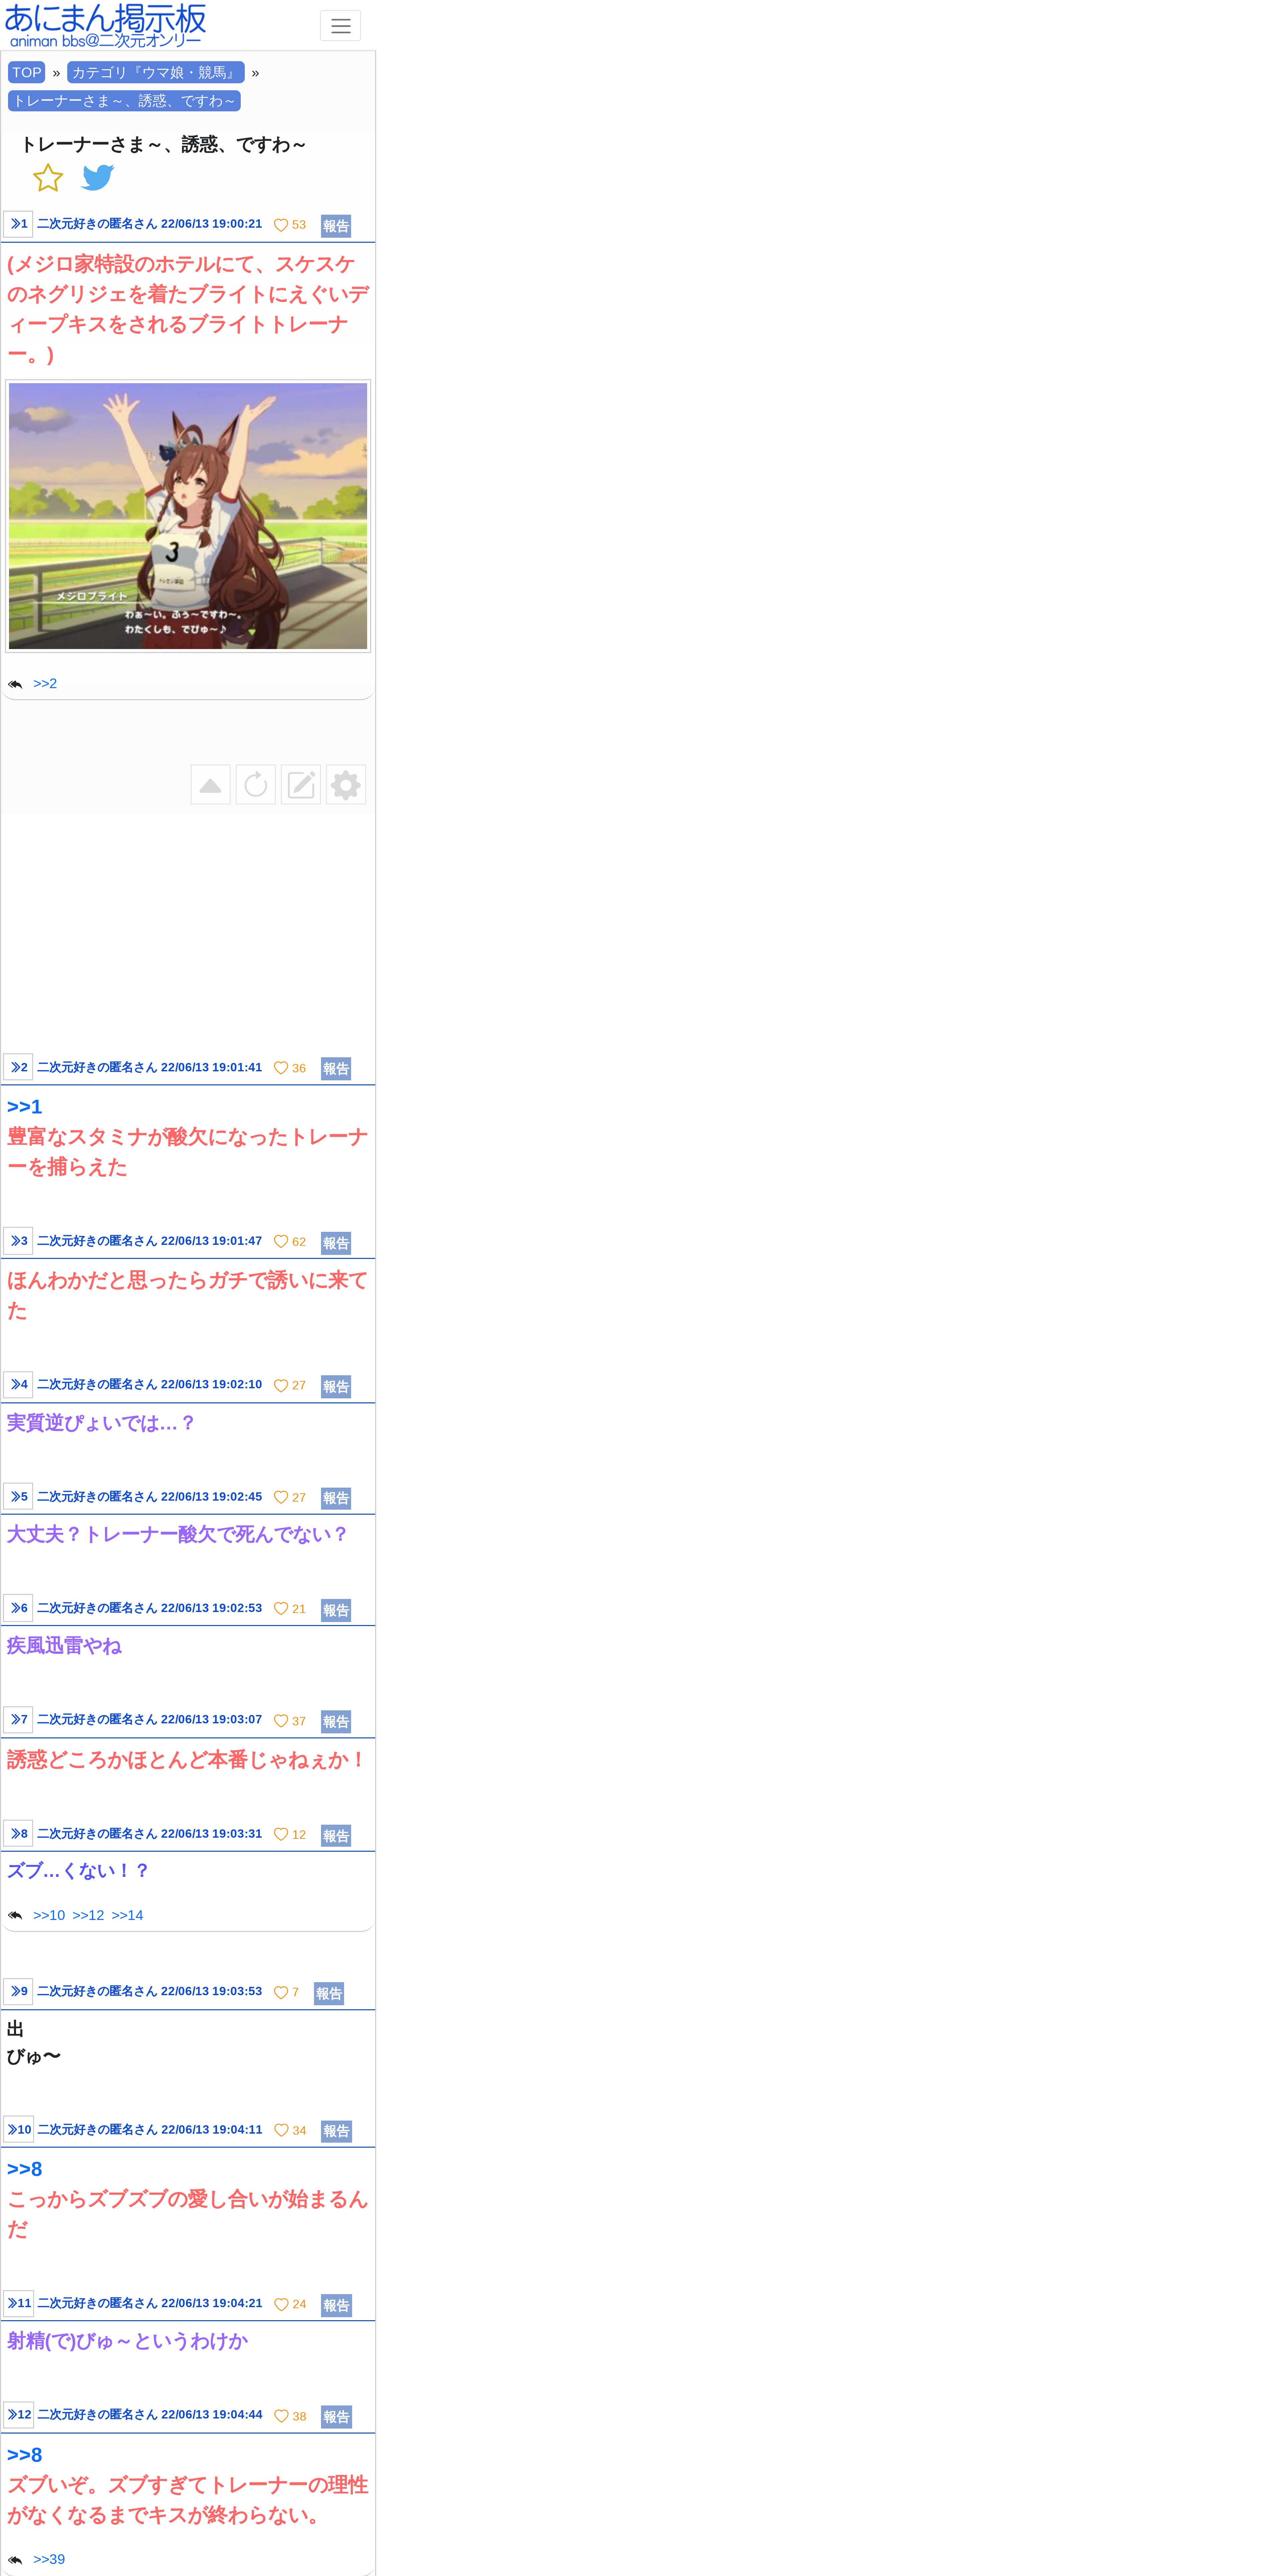Like post 11 heart icon
The image size is (1288, 2576).
point(281,2304)
